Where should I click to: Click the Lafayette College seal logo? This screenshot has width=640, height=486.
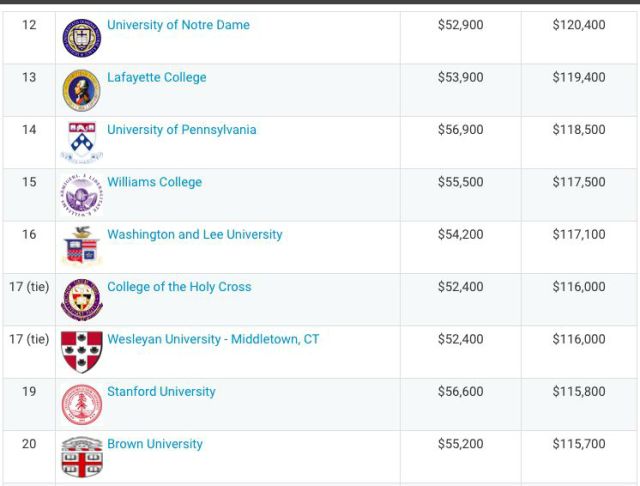[x=82, y=90]
